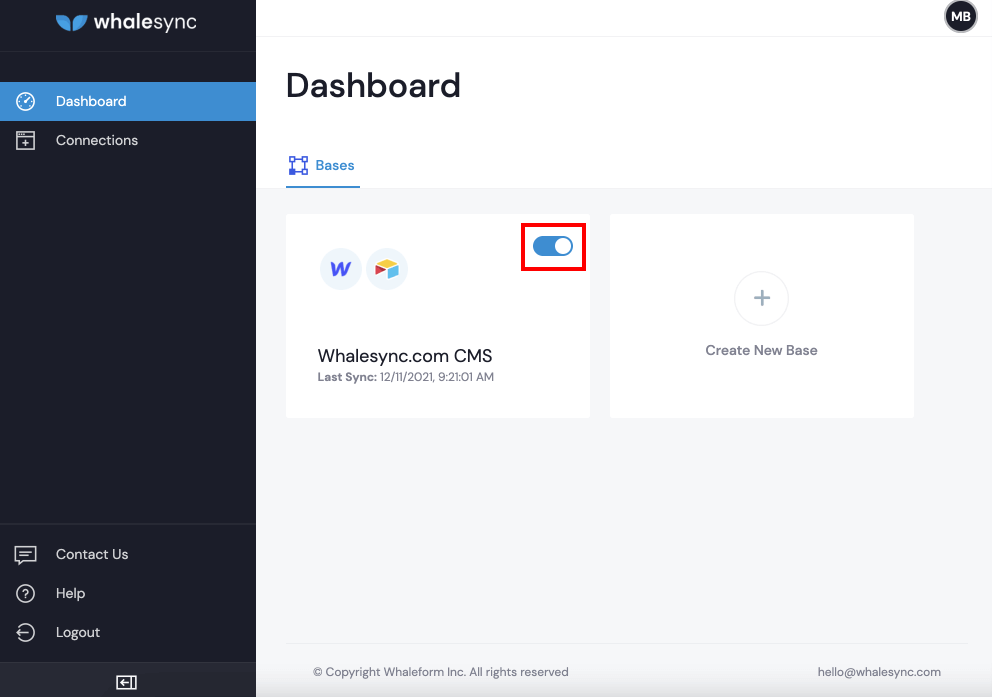The height and width of the screenshot is (697, 992).
Task: Open the MB account avatar menu
Action: [960, 17]
